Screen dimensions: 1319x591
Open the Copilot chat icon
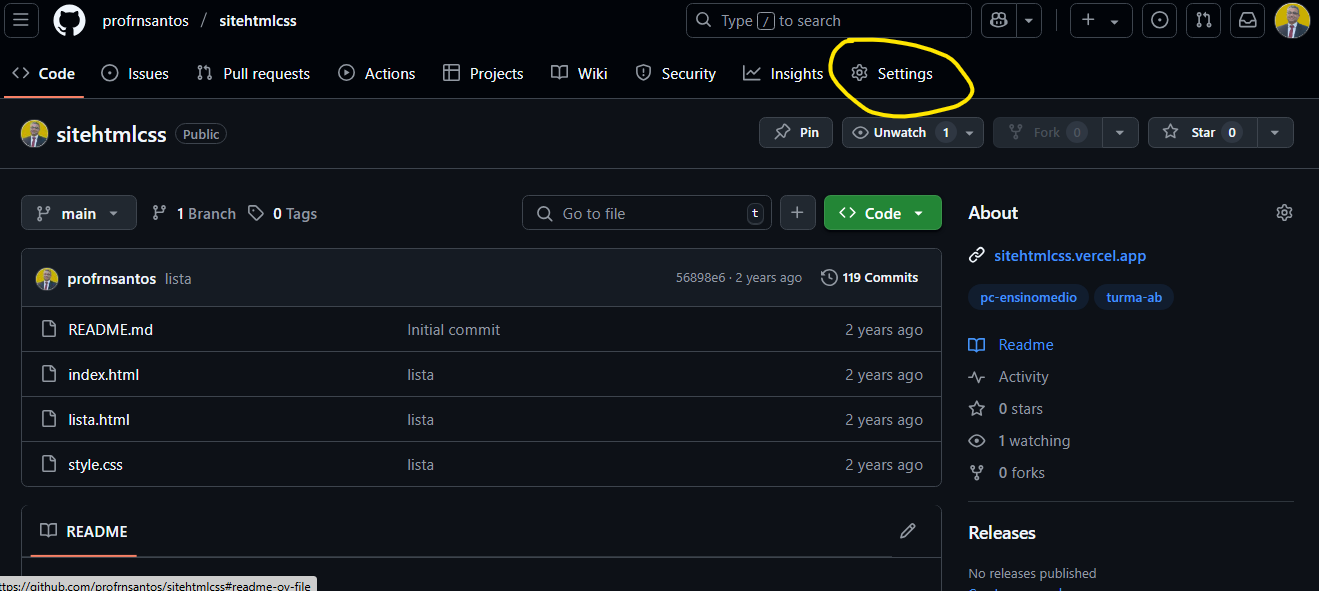point(997,20)
